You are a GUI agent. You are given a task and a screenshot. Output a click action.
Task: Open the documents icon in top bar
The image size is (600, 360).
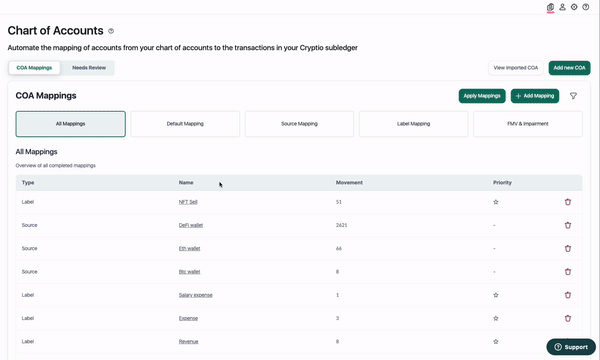(x=550, y=7)
